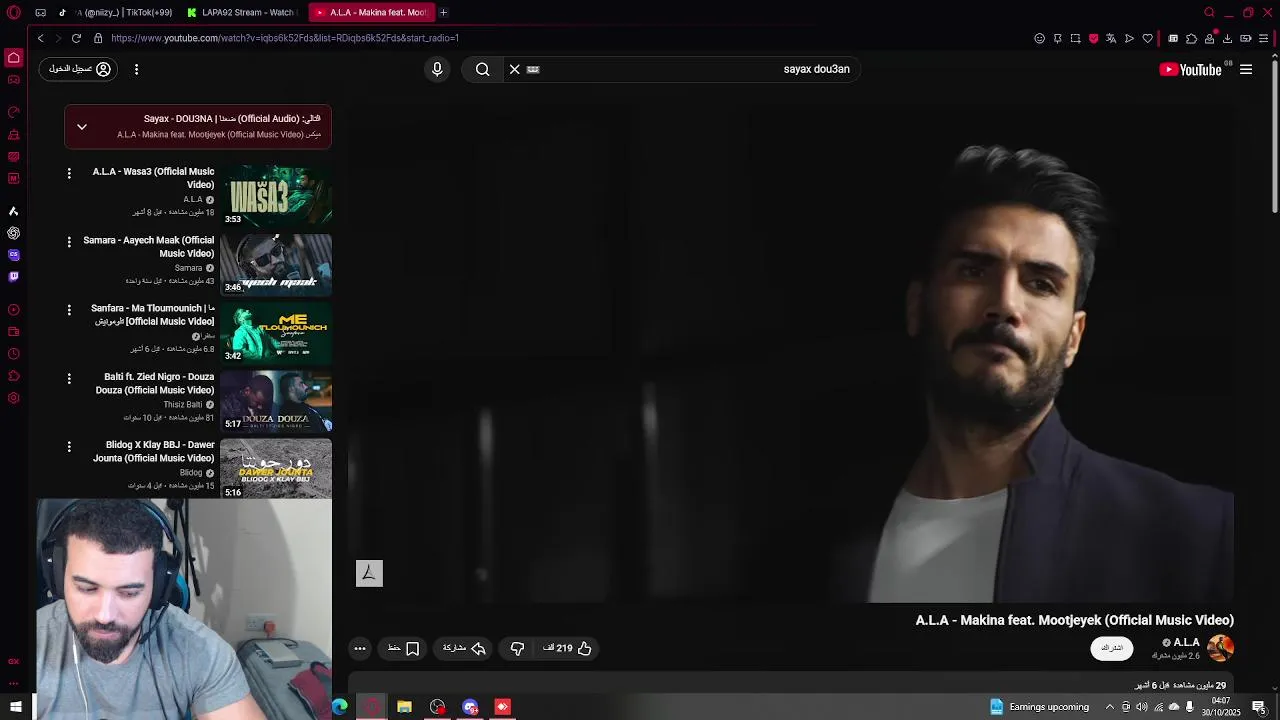This screenshot has width=1280, height=720.
Task: Open the A.L.A - Wasa3 video thumbnail
Action: [276, 195]
